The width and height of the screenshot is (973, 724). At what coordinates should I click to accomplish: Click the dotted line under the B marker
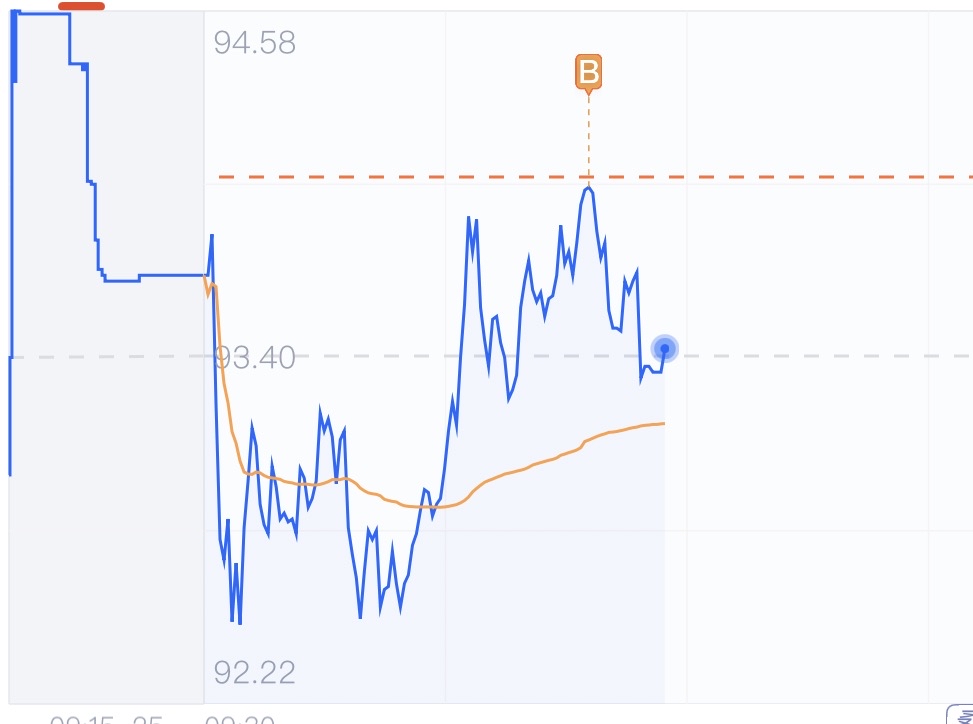[589, 140]
